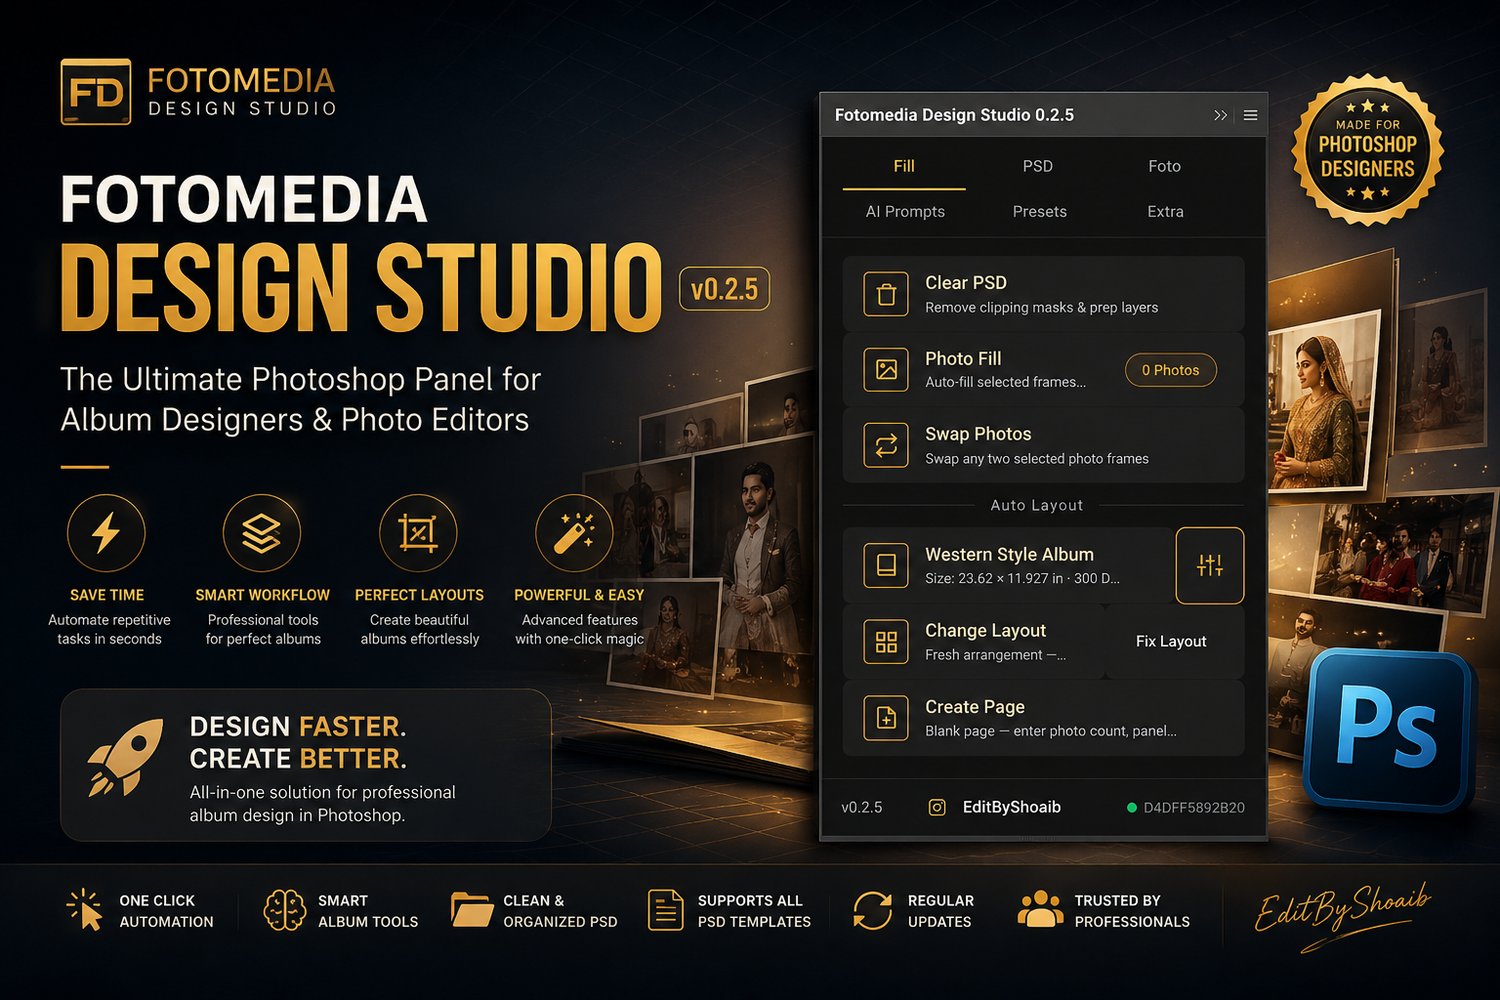Click the panel title Fotomedia Design Studio 0.2.5

pyautogui.click(x=954, y=115)
